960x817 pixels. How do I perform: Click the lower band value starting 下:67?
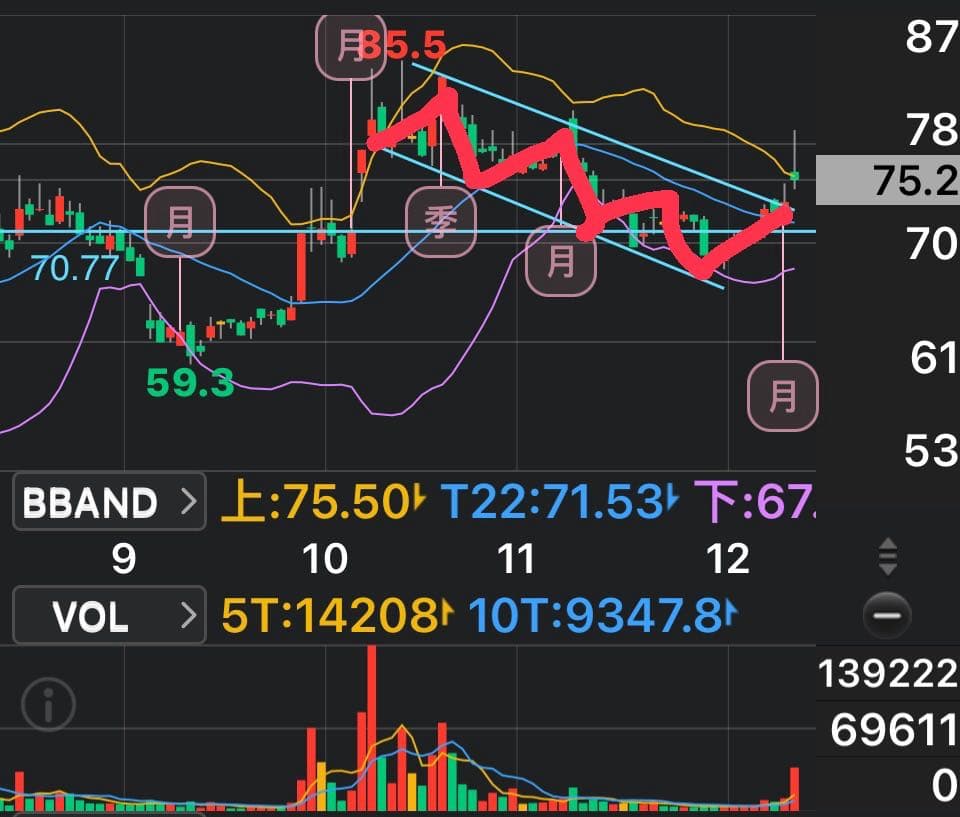tap(755, 502)
